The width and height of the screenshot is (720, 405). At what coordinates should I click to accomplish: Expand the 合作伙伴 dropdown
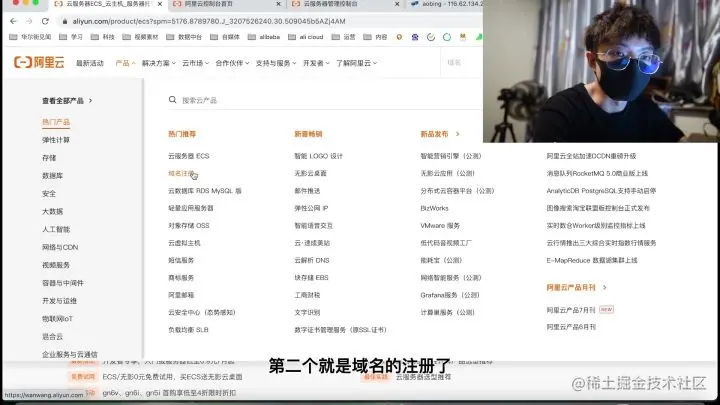tap(232, 63)
